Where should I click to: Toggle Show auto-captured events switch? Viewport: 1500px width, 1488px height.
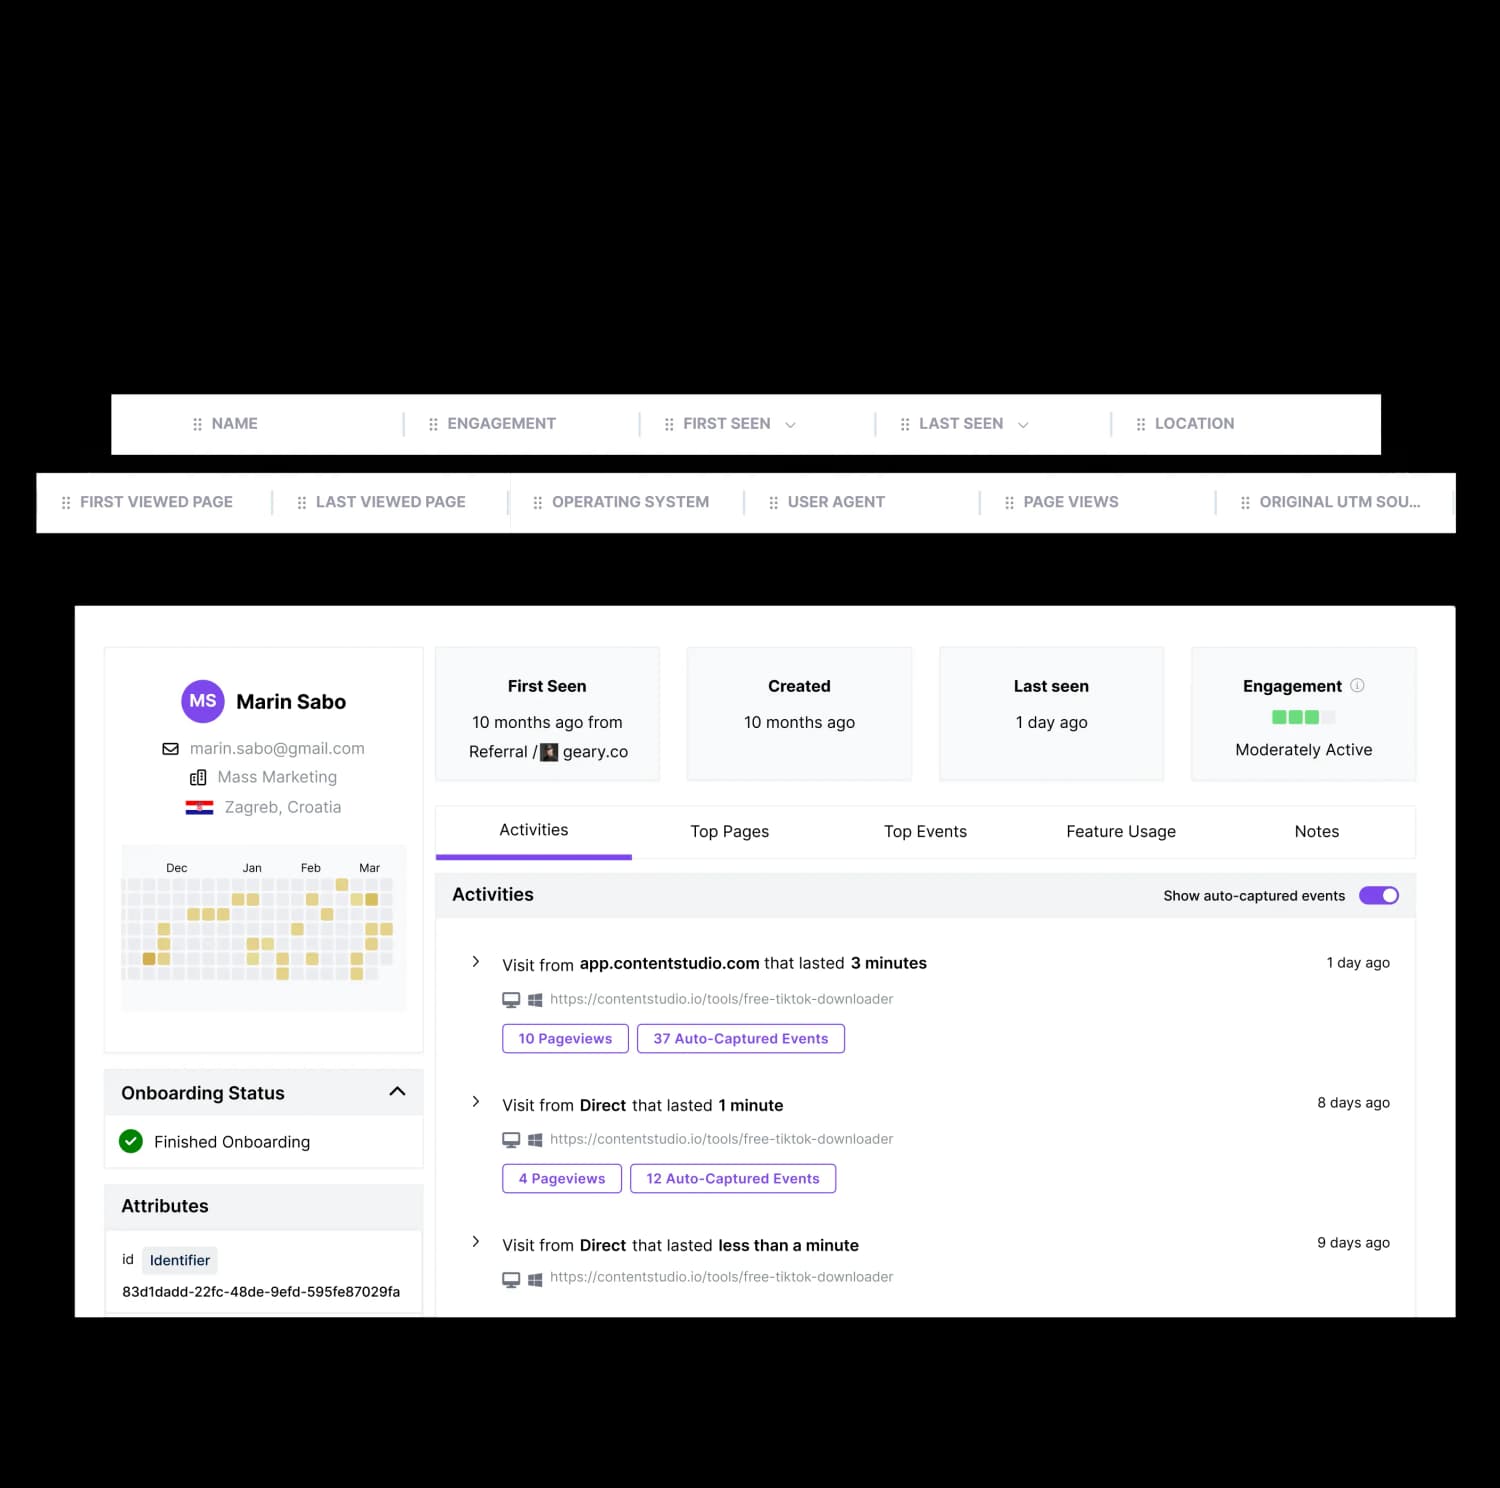1378,895
